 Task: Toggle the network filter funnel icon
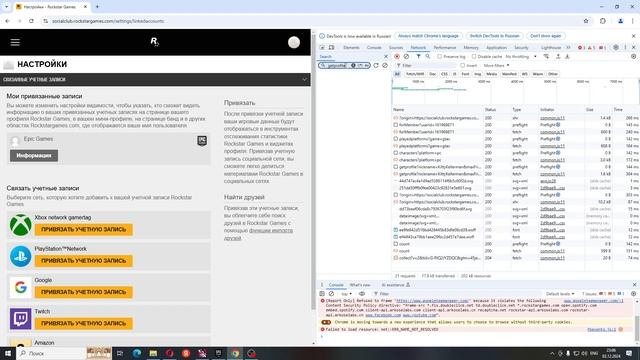[x=418, y=57]
